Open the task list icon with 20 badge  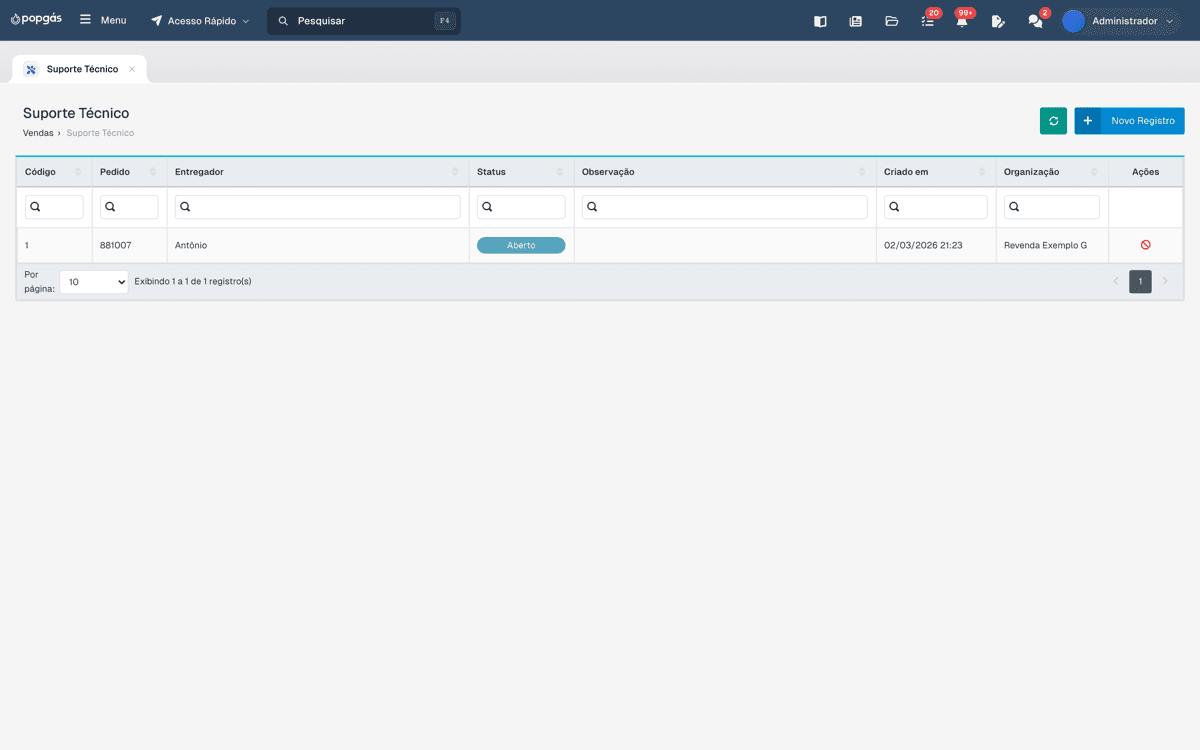point(928,21)
